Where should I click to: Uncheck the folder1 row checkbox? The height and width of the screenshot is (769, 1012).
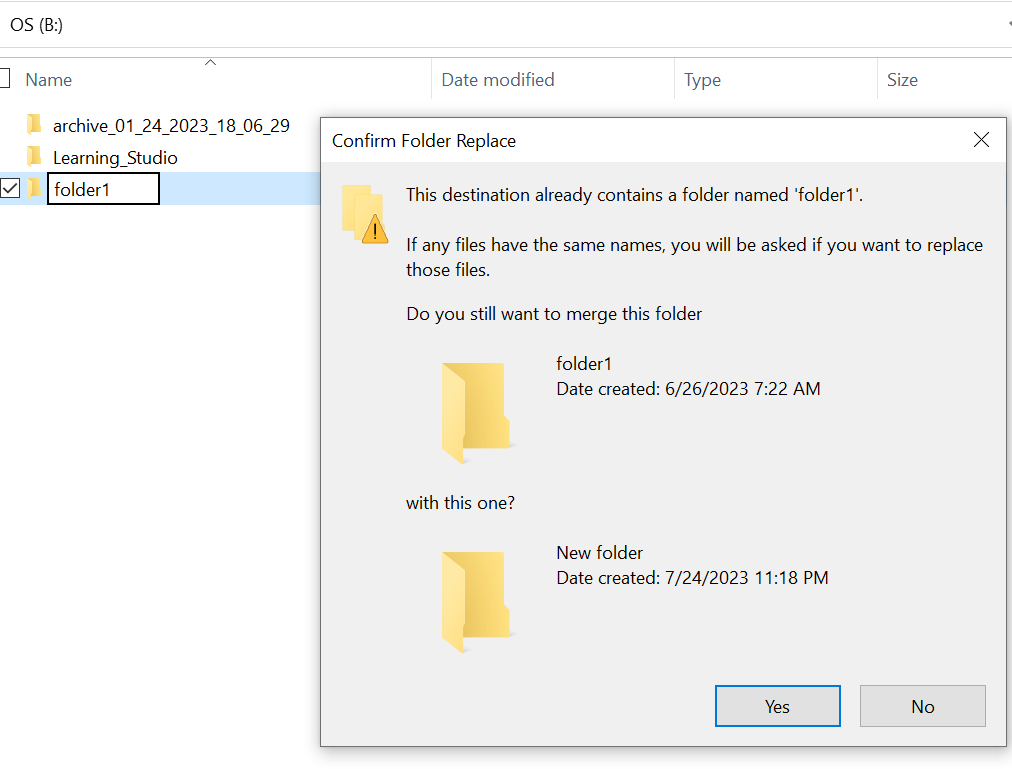pyautogui.click(x=10, y=188)
